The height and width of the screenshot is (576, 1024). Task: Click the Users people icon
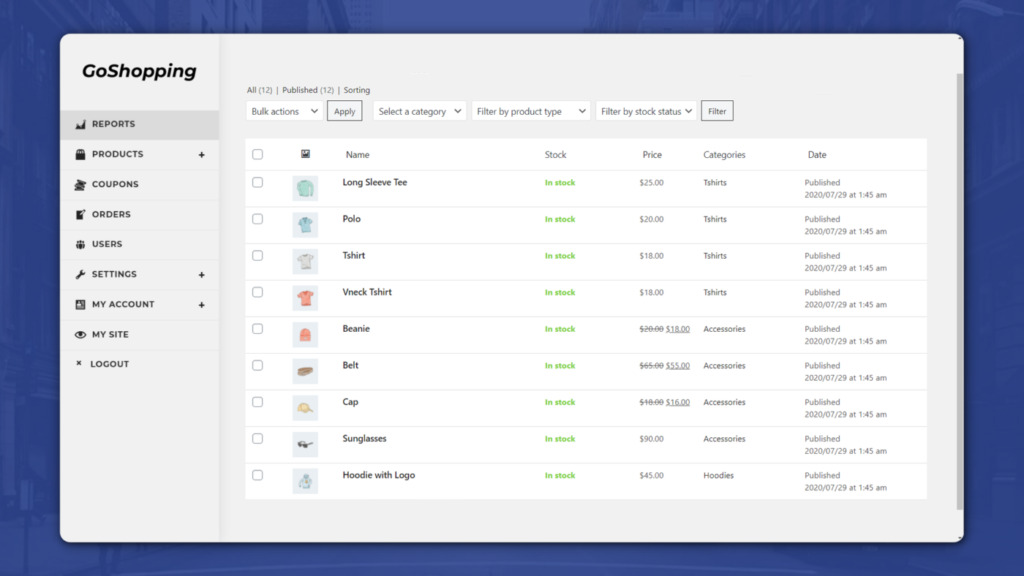click(80, 244)
